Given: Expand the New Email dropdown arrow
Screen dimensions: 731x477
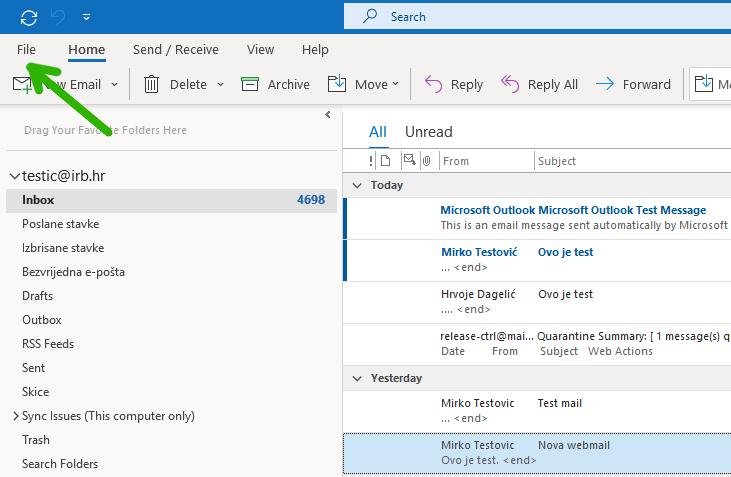Looking at the screenshot, I should (x=114, y=85).
